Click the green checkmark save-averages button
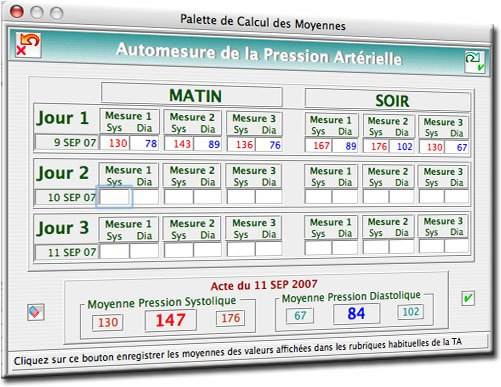501x387 pixels. click(x=468, y=298)
